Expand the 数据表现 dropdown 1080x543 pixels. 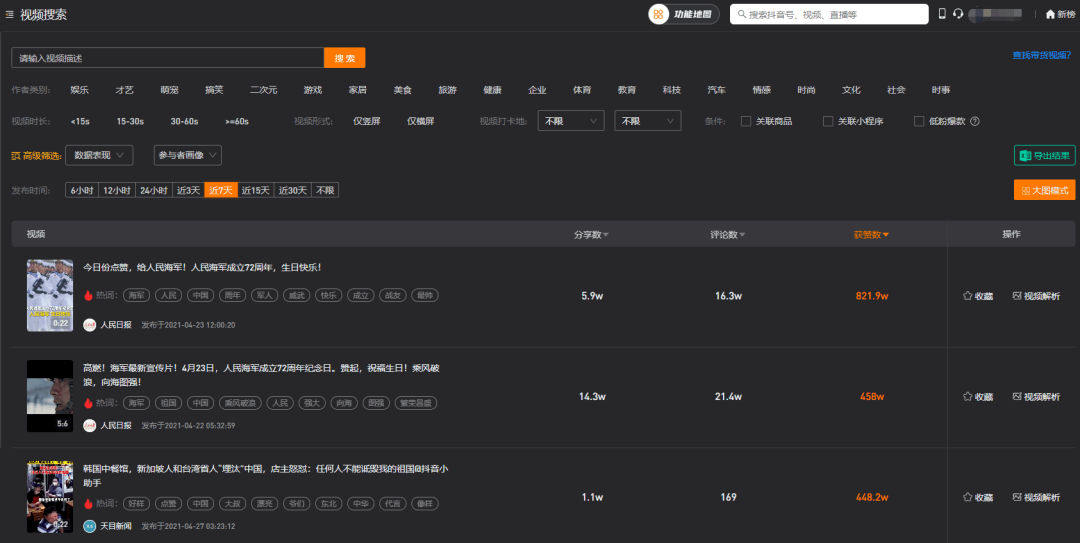tap(99, 155)
